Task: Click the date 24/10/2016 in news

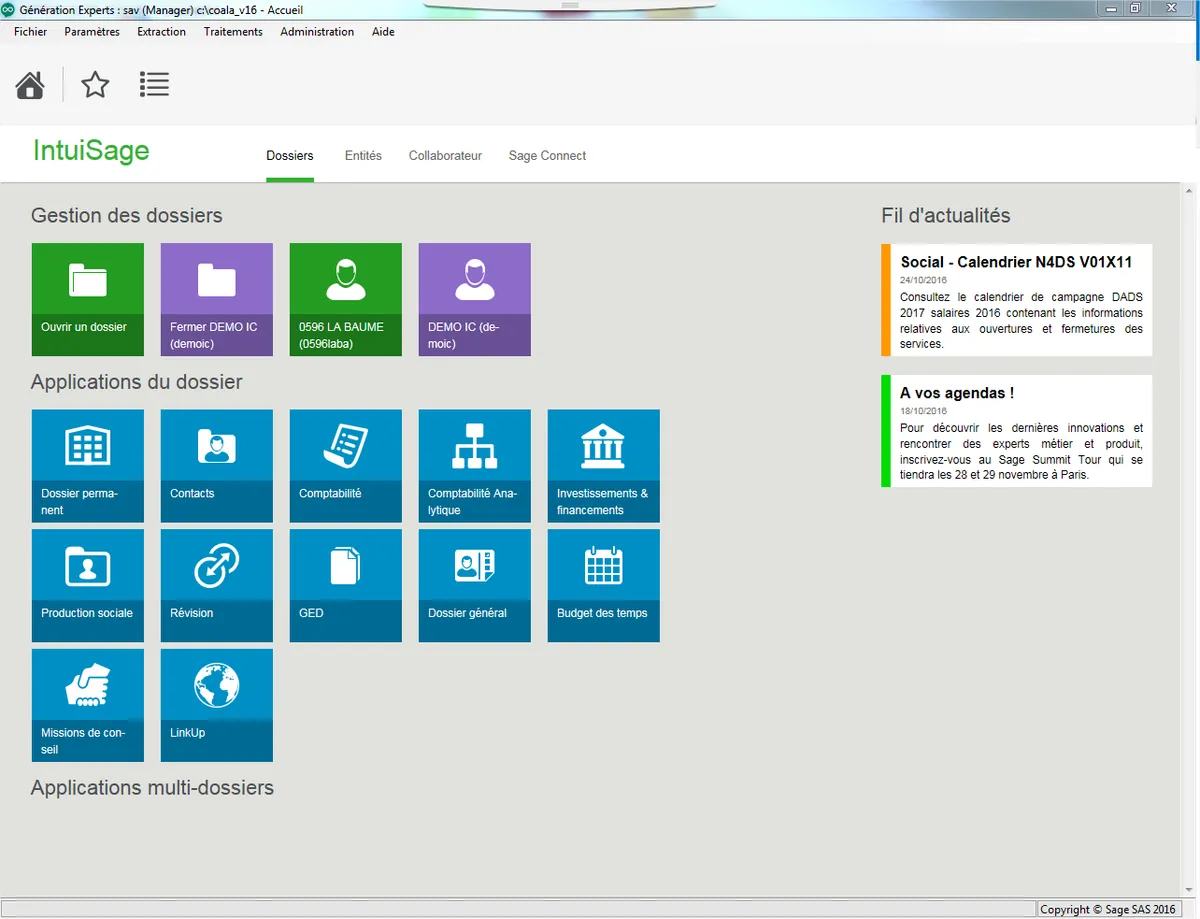Action: tap(922, 280)
